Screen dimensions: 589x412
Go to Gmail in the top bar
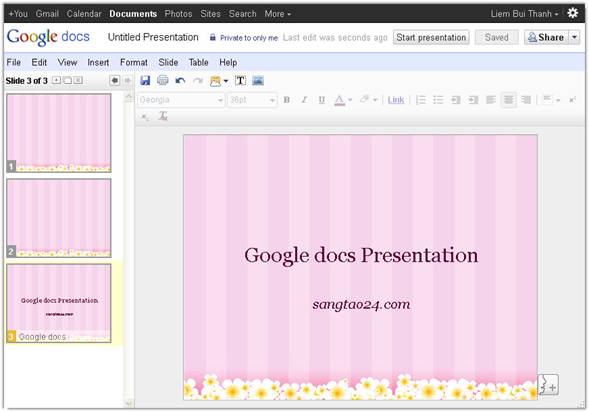click(47, 14)
